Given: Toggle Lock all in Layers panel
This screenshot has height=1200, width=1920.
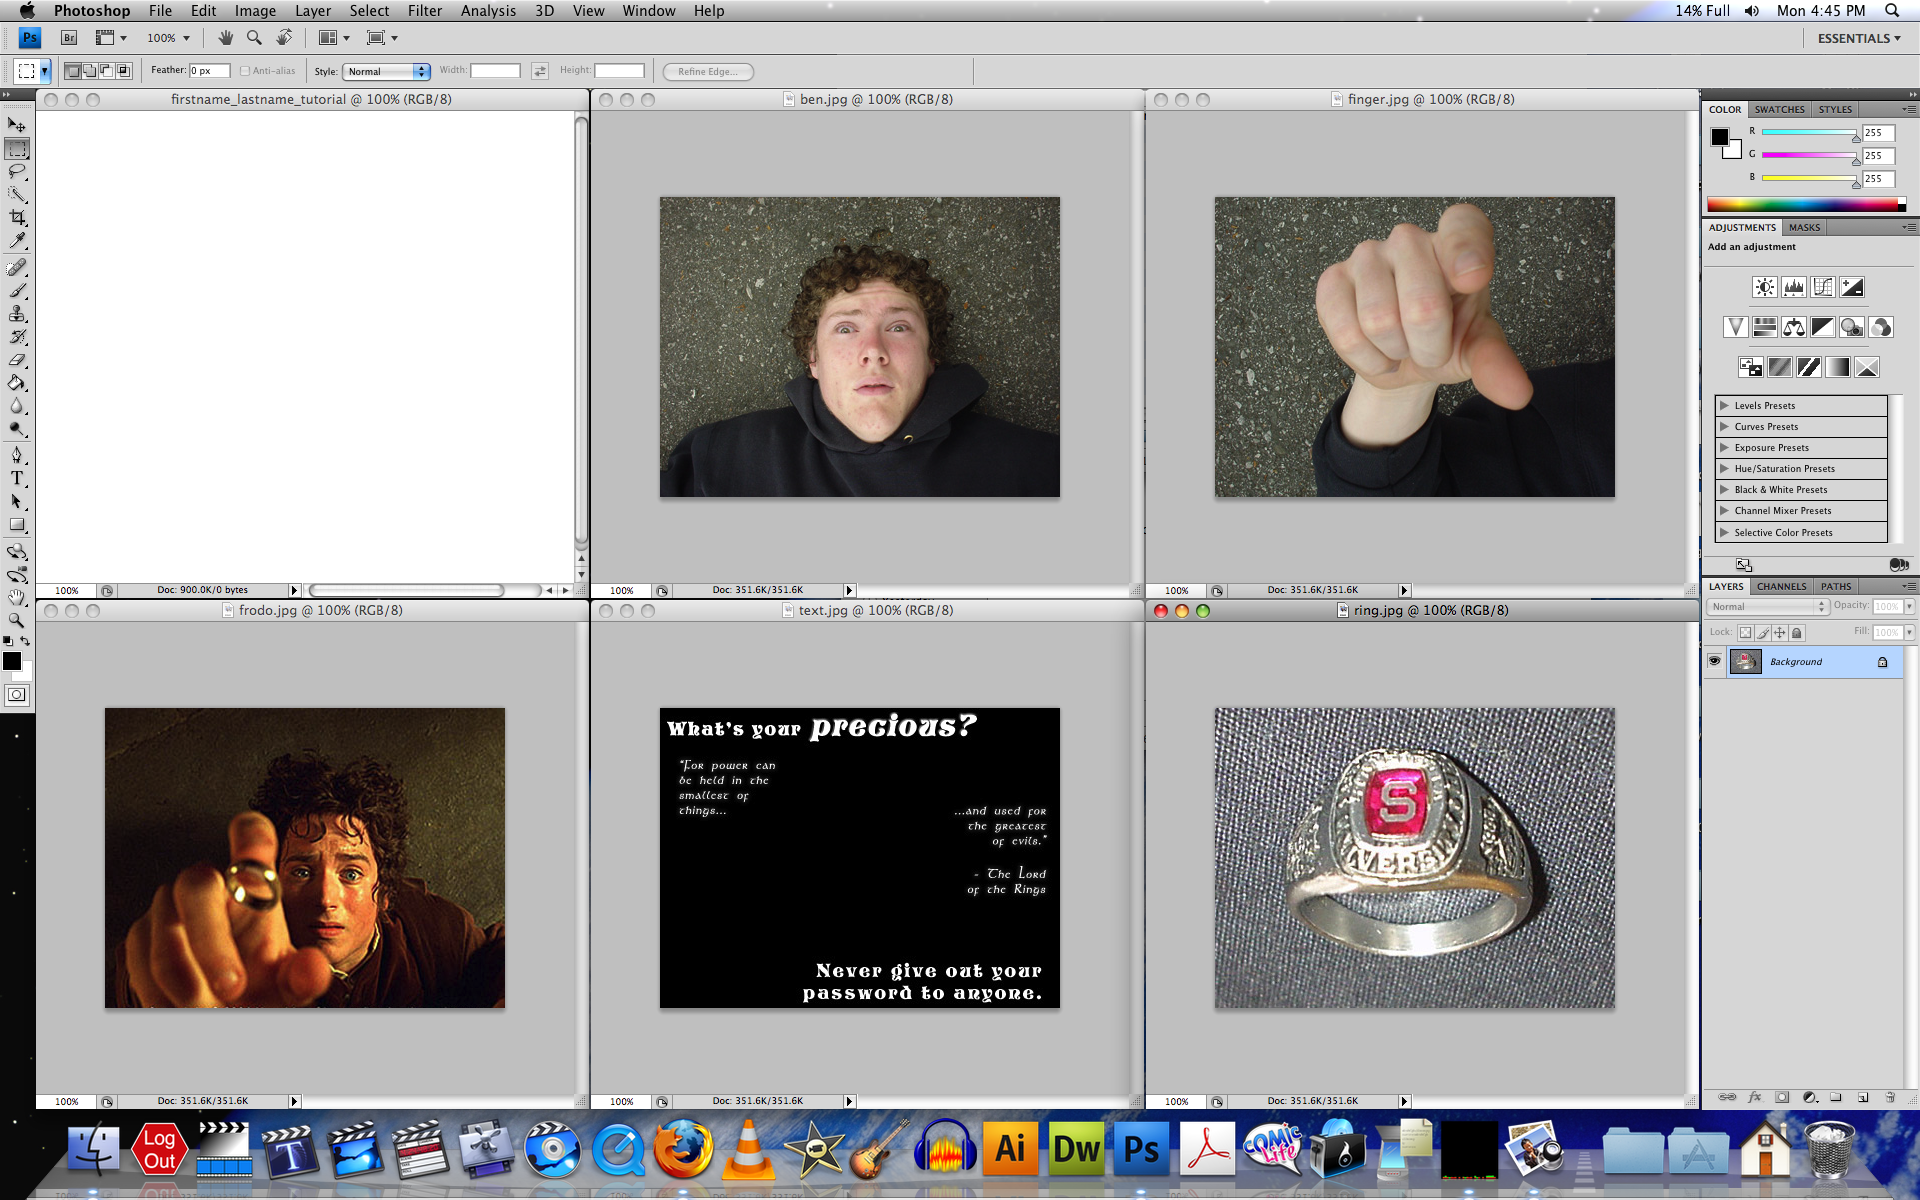Looking at the screenshot, I should click(1797, 633).
